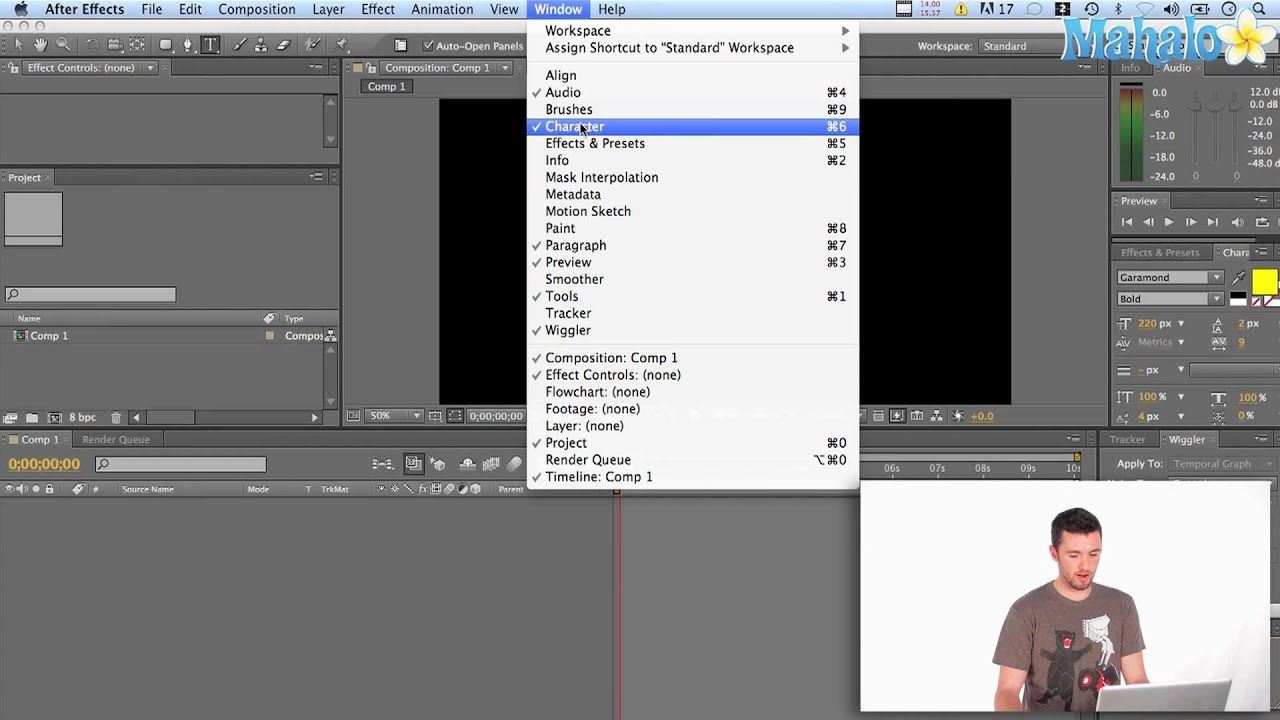Open the Garamond font family dropdown
Viewport: 1280px width, 720px height.
click(1170, 278)
